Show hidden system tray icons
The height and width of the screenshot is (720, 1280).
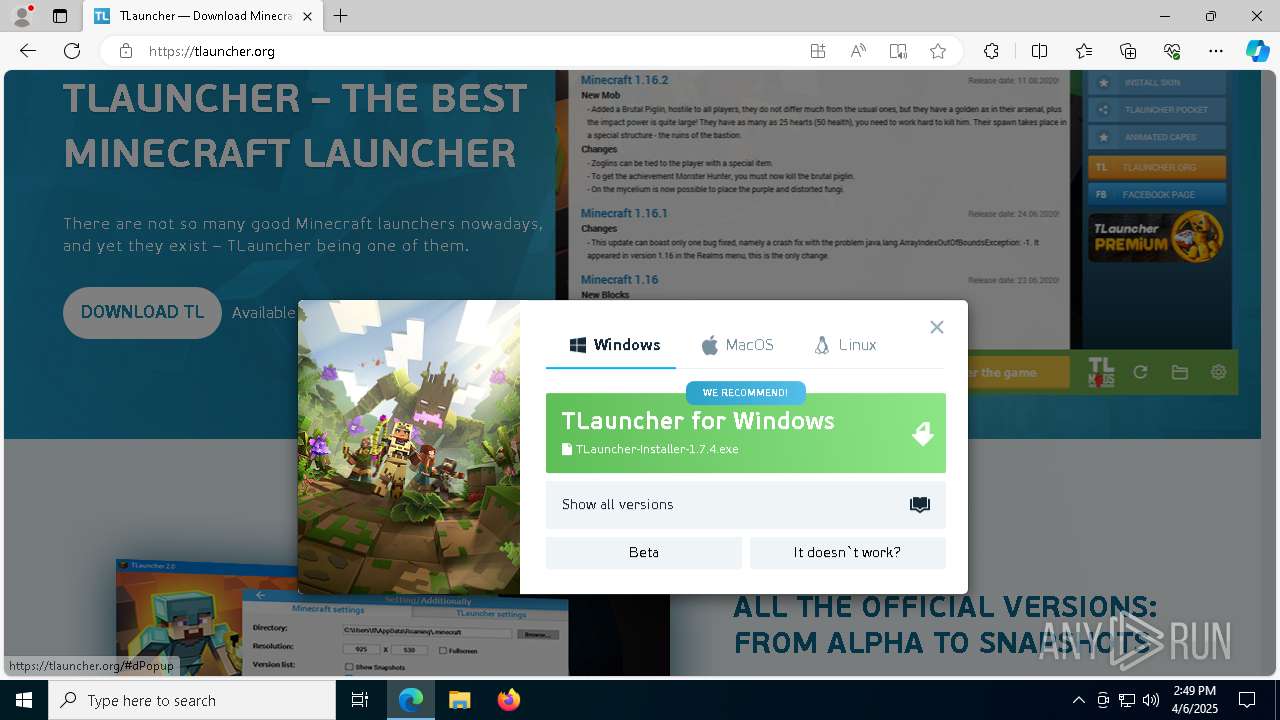coord(1078,700)
